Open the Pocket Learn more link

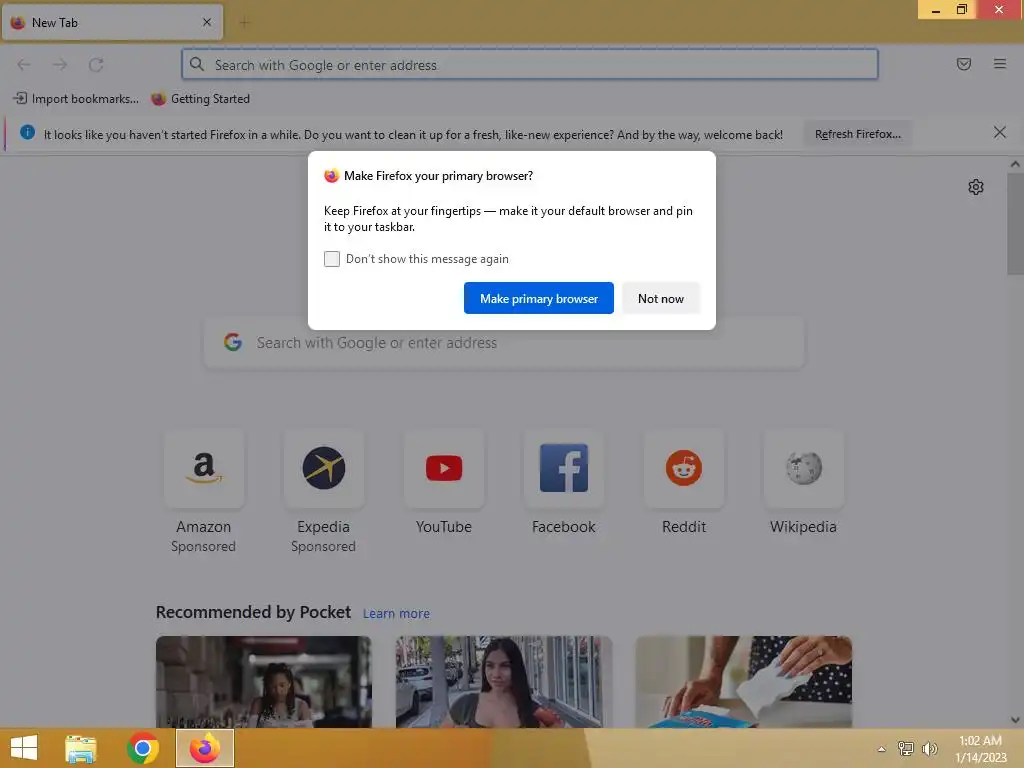(x=396, y=613)
